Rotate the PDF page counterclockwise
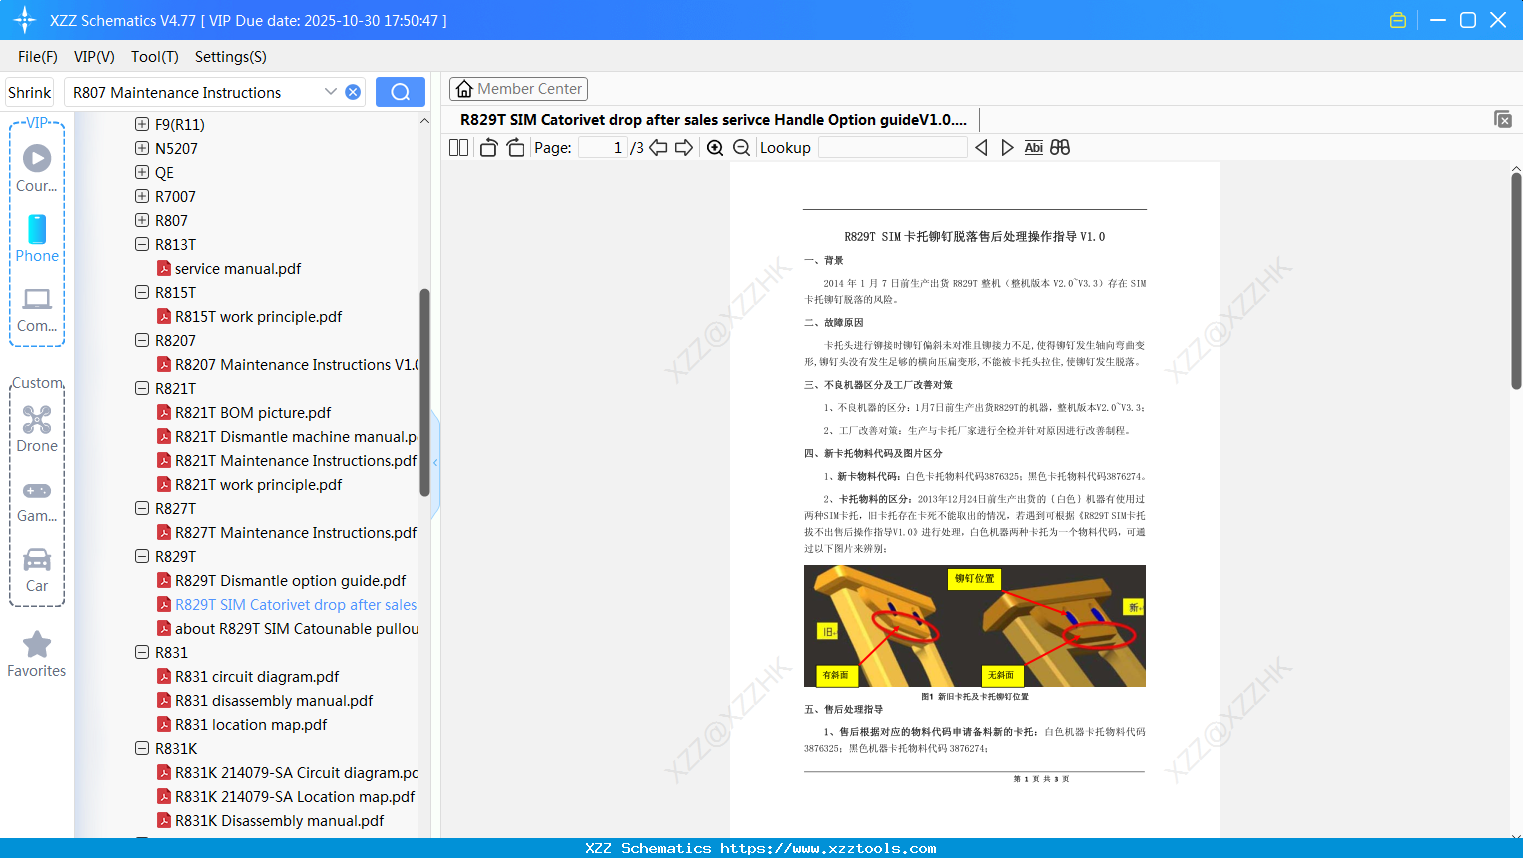The height and width of the screenshot is (858, 1523). (x=487, y=147)
